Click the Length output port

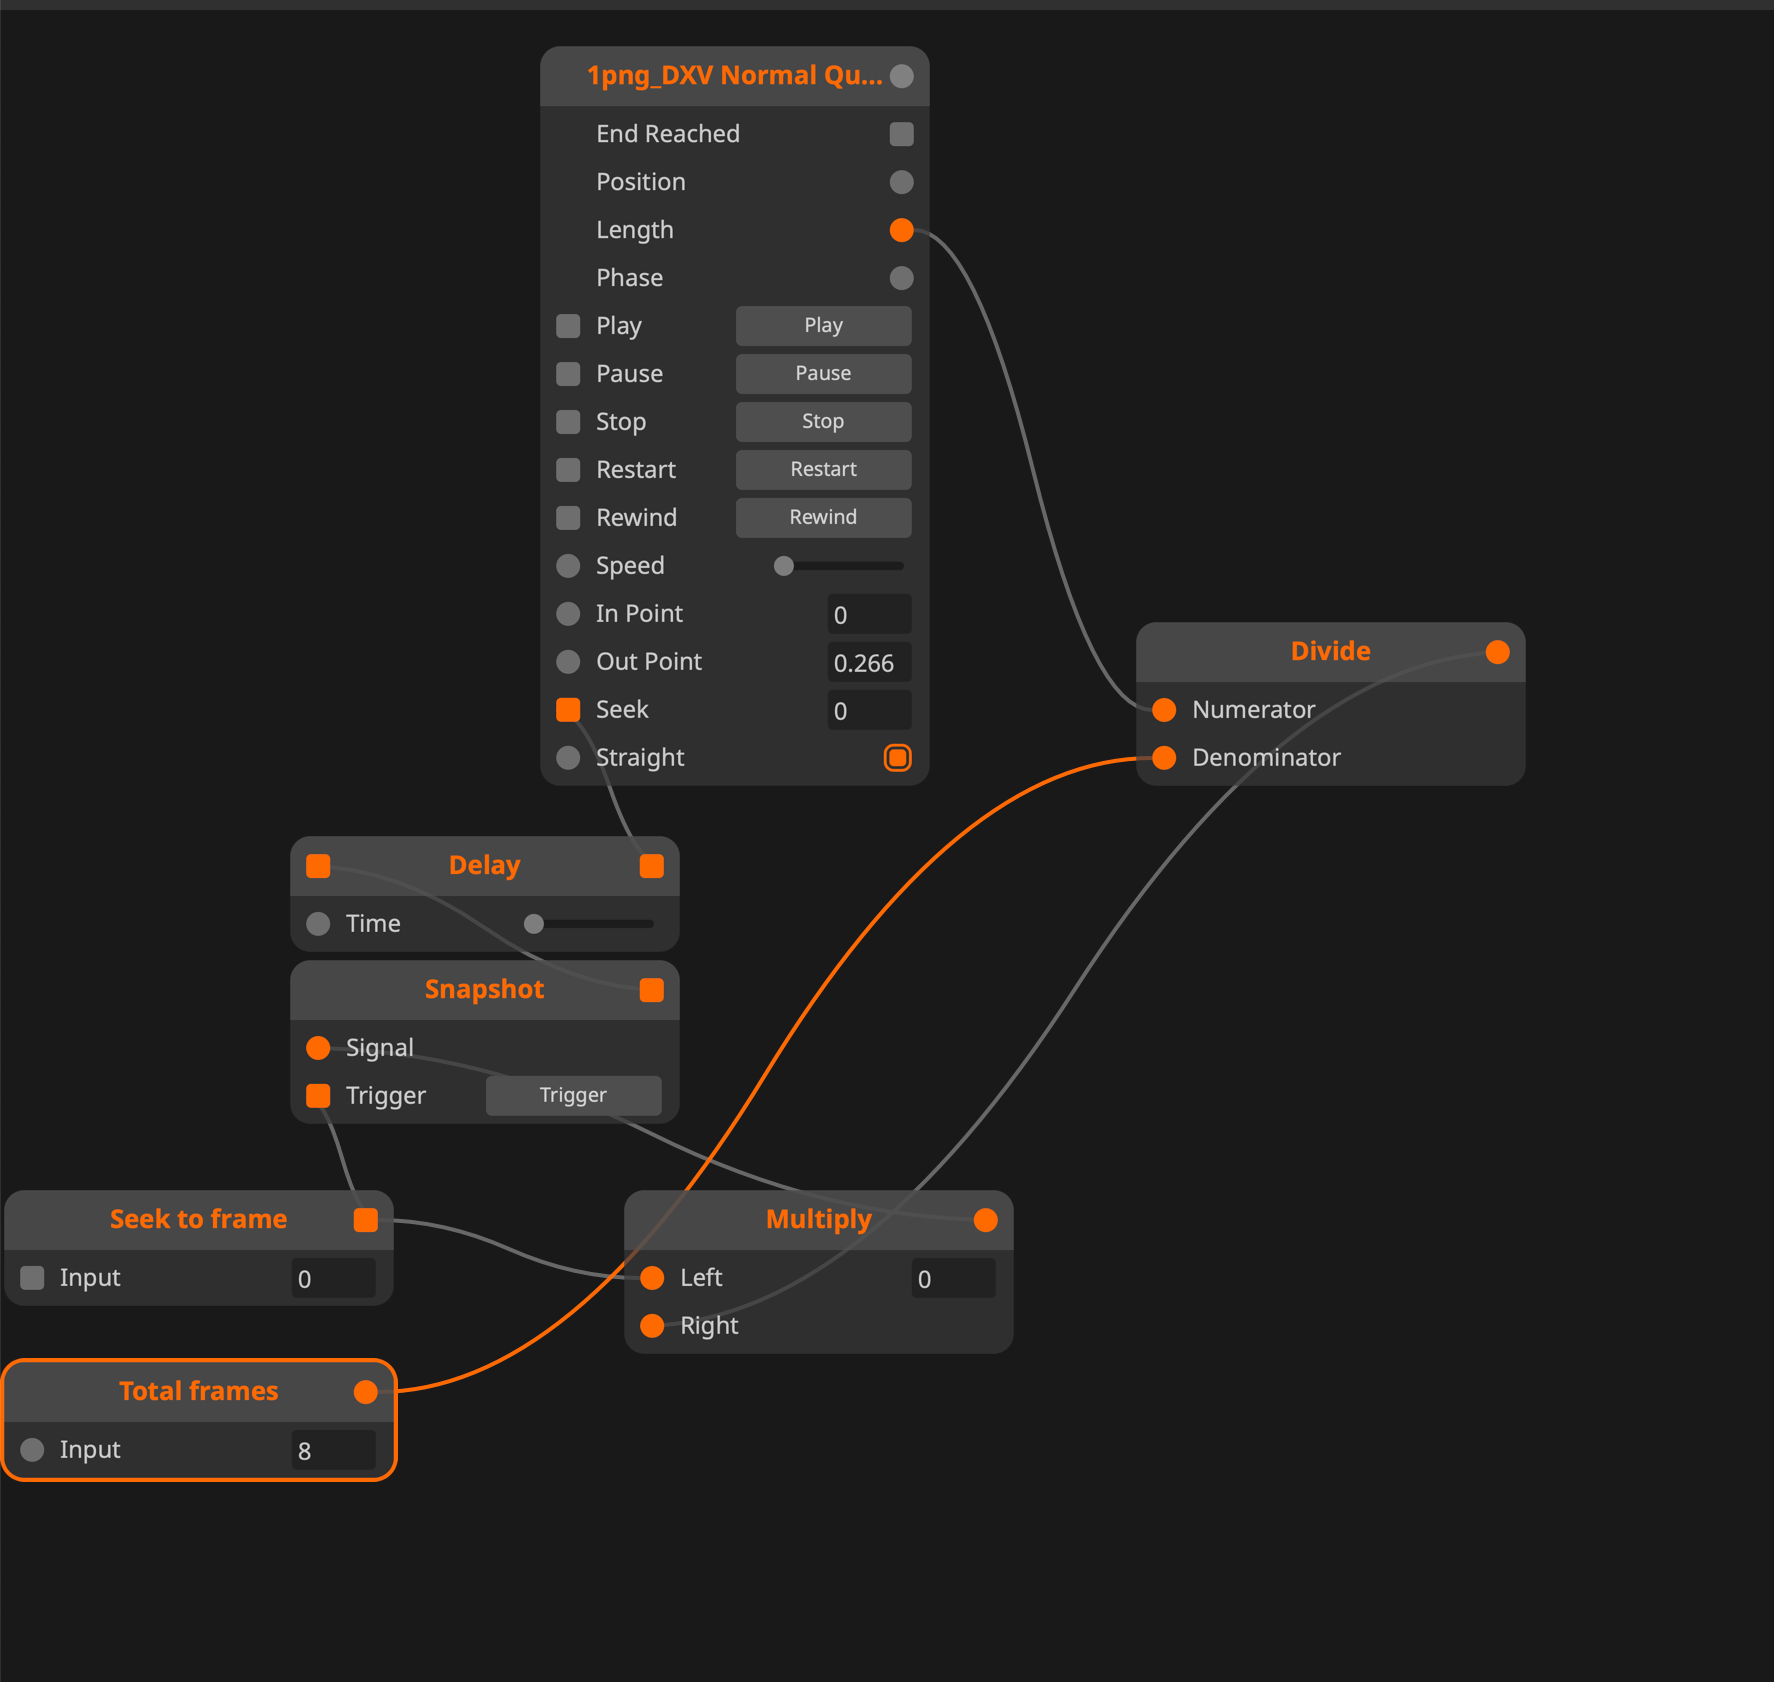click(901, 230)
